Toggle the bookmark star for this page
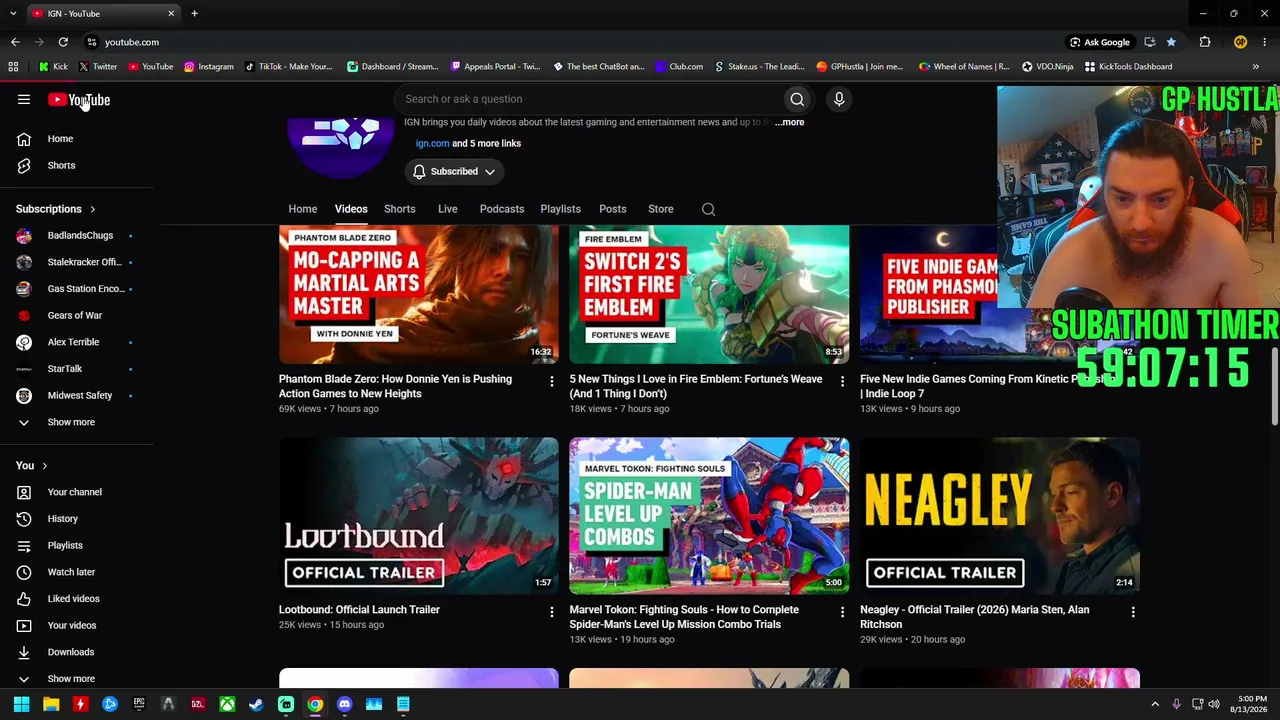Screen dimensions: 1280x720 pyautogui.click(x=1171, y=42)
